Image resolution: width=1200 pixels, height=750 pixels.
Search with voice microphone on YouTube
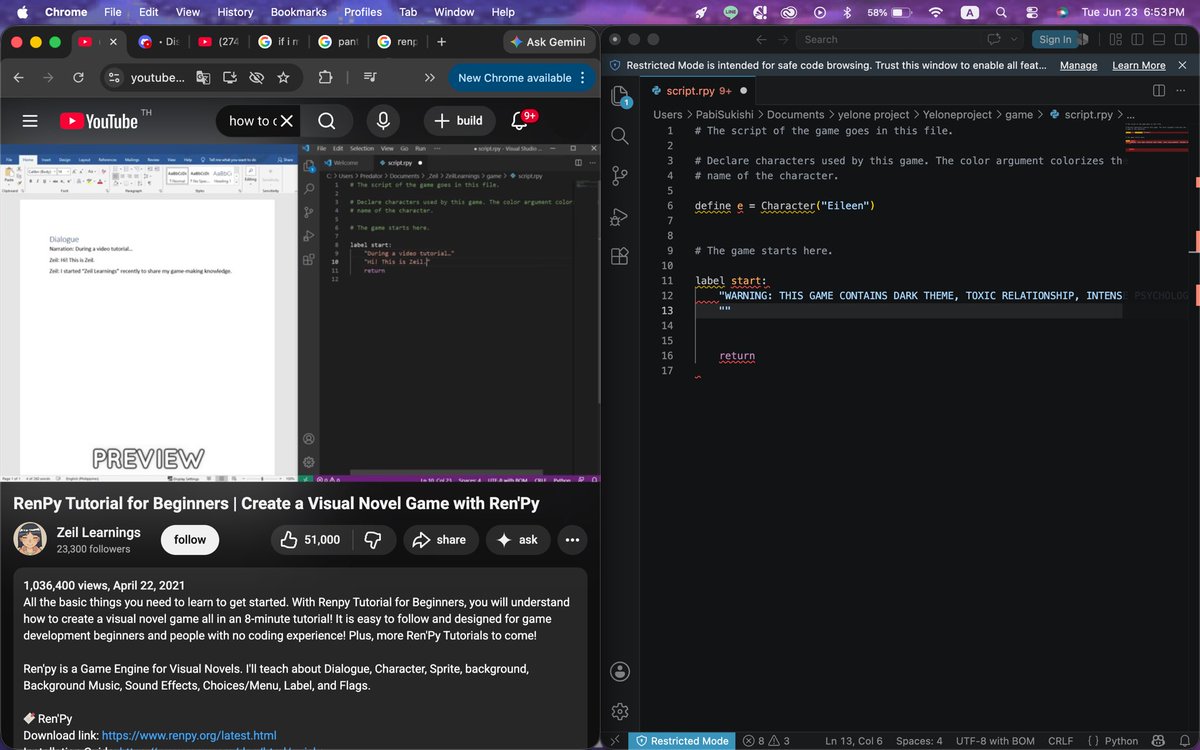(383, 121)
